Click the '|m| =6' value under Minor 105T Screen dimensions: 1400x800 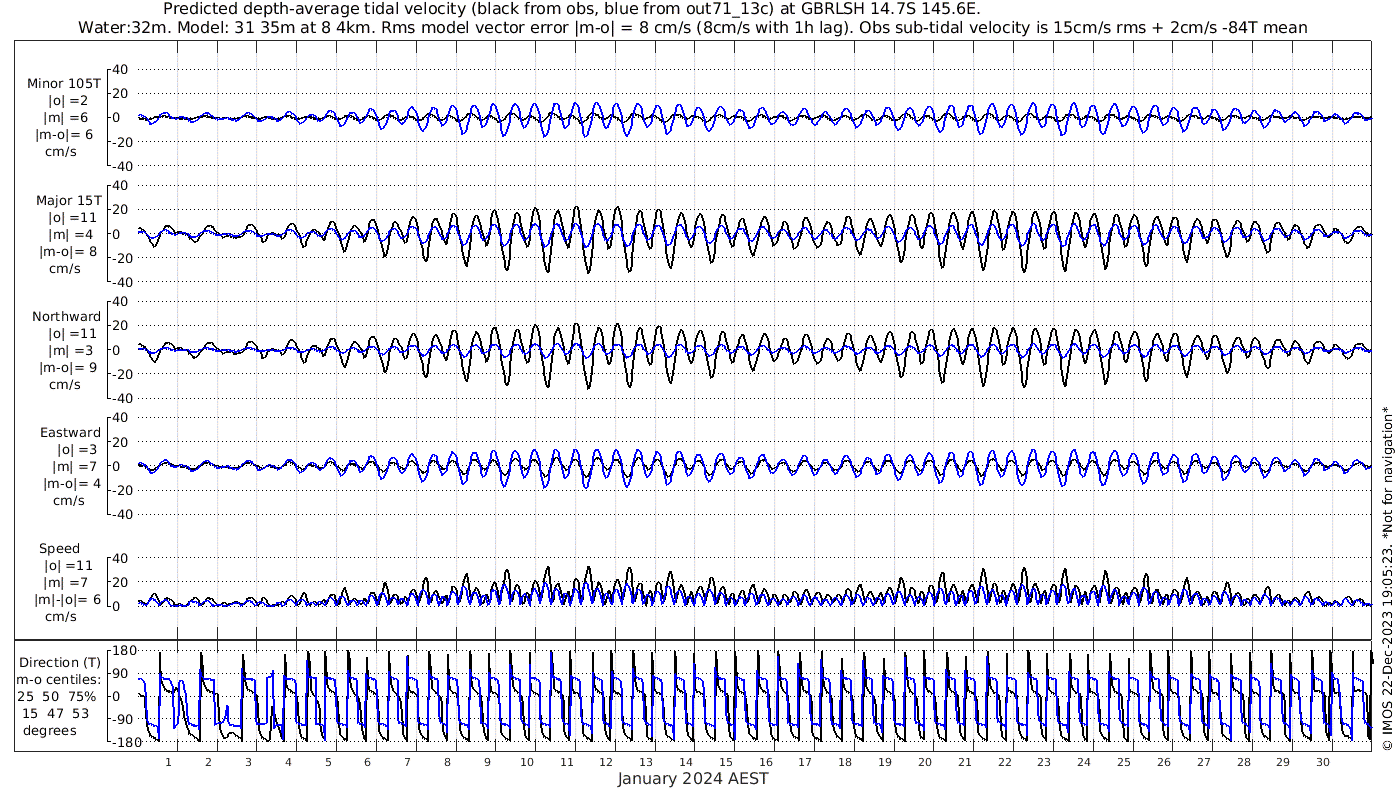pos(67,118)
